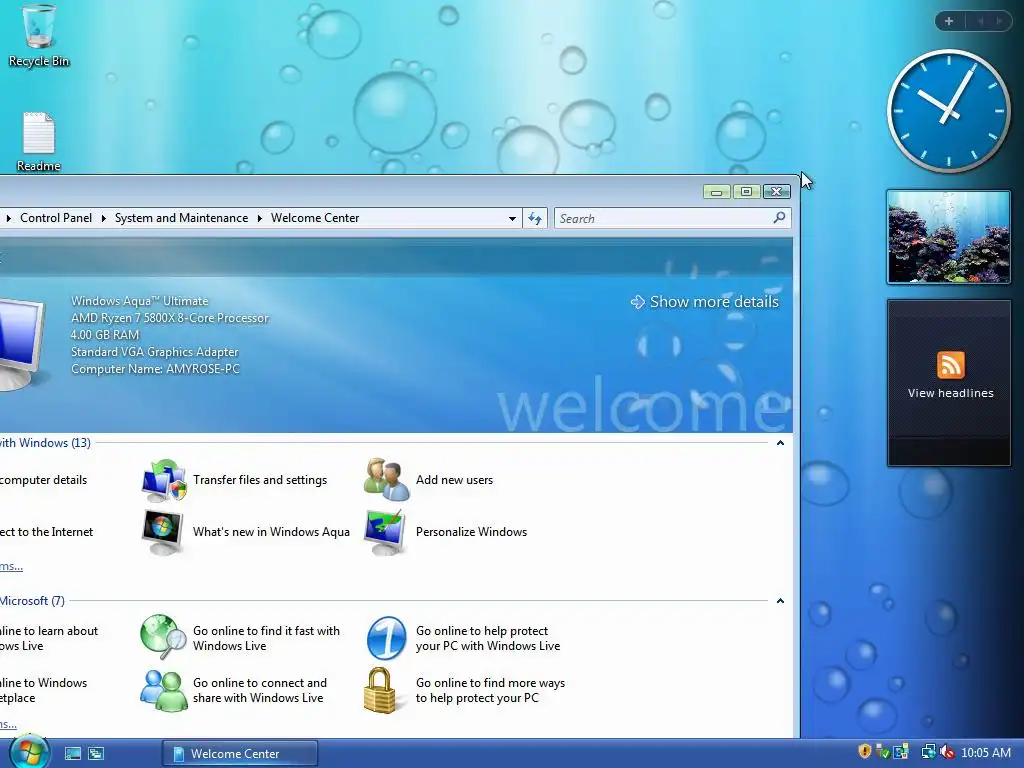
Task: Click Go online to help protect your PC
Action: pyautogui.click(x=488, y=638)
